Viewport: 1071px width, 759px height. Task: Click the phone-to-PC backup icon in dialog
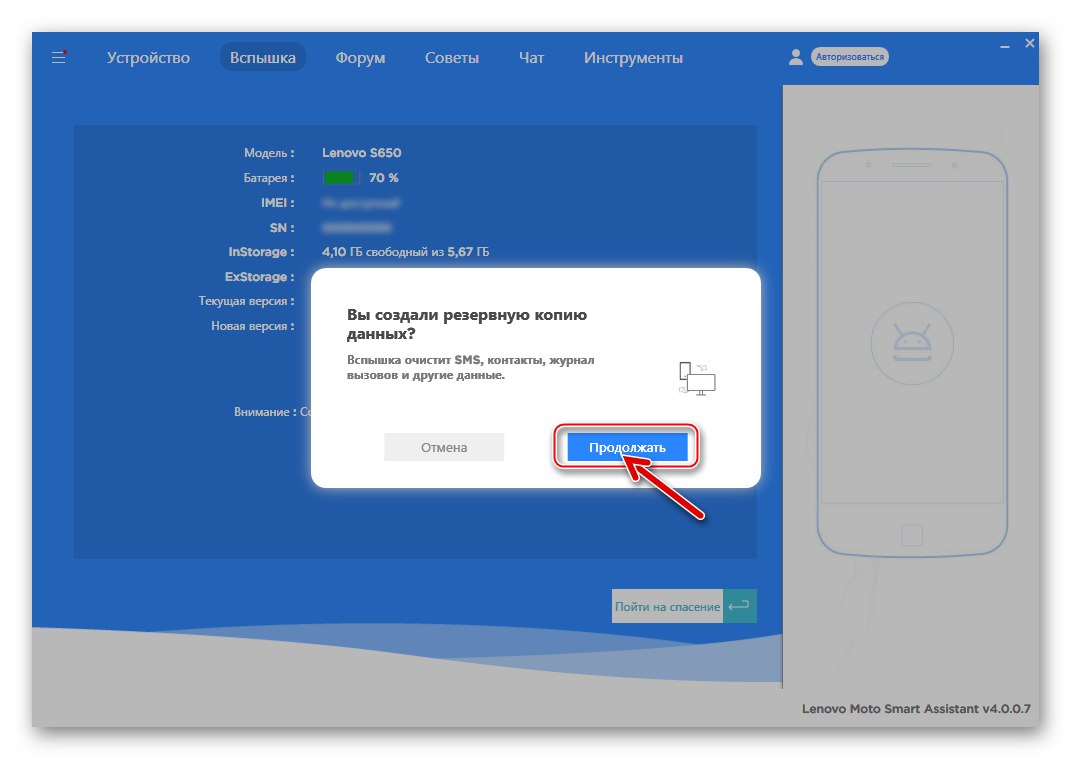pyautogui.click(x=697, y=379)
